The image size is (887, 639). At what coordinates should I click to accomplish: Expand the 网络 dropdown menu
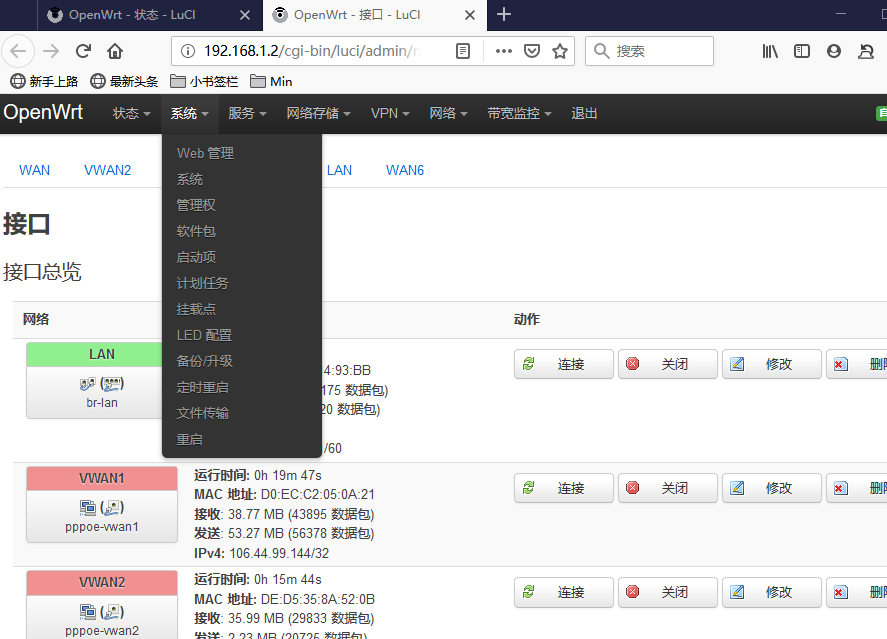pyautogui.click(x=448, y=114)
